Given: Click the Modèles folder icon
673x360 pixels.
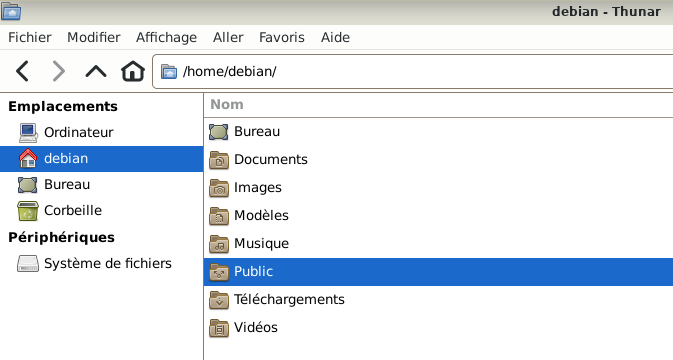Looking at the screenshot, I should 219,215.
